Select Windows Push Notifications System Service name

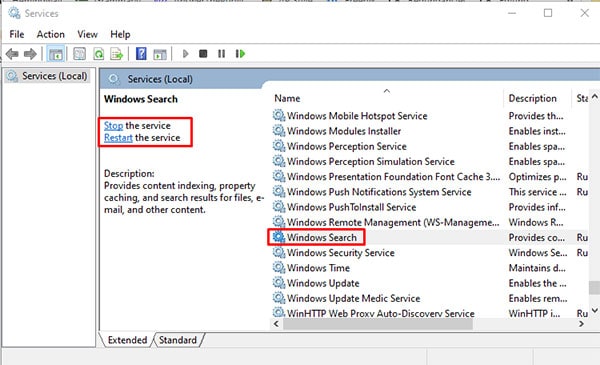click(x=379, y=192)
